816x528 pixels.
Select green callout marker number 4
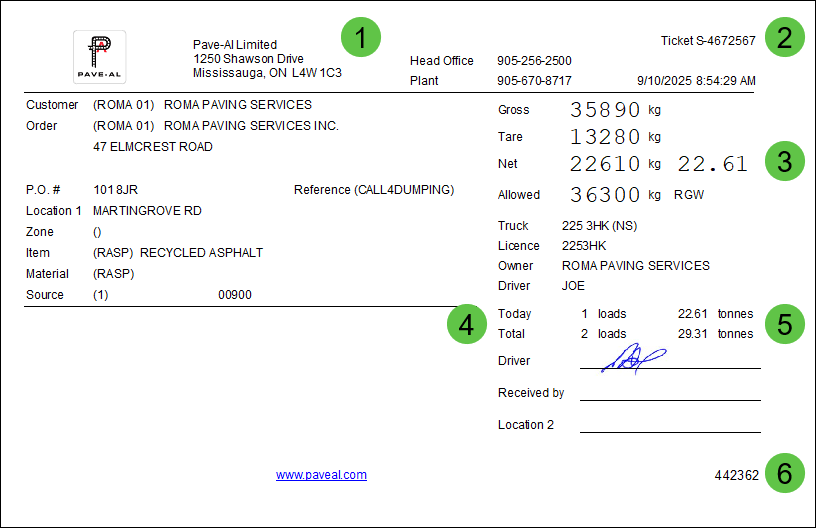[x=466, y=324]
